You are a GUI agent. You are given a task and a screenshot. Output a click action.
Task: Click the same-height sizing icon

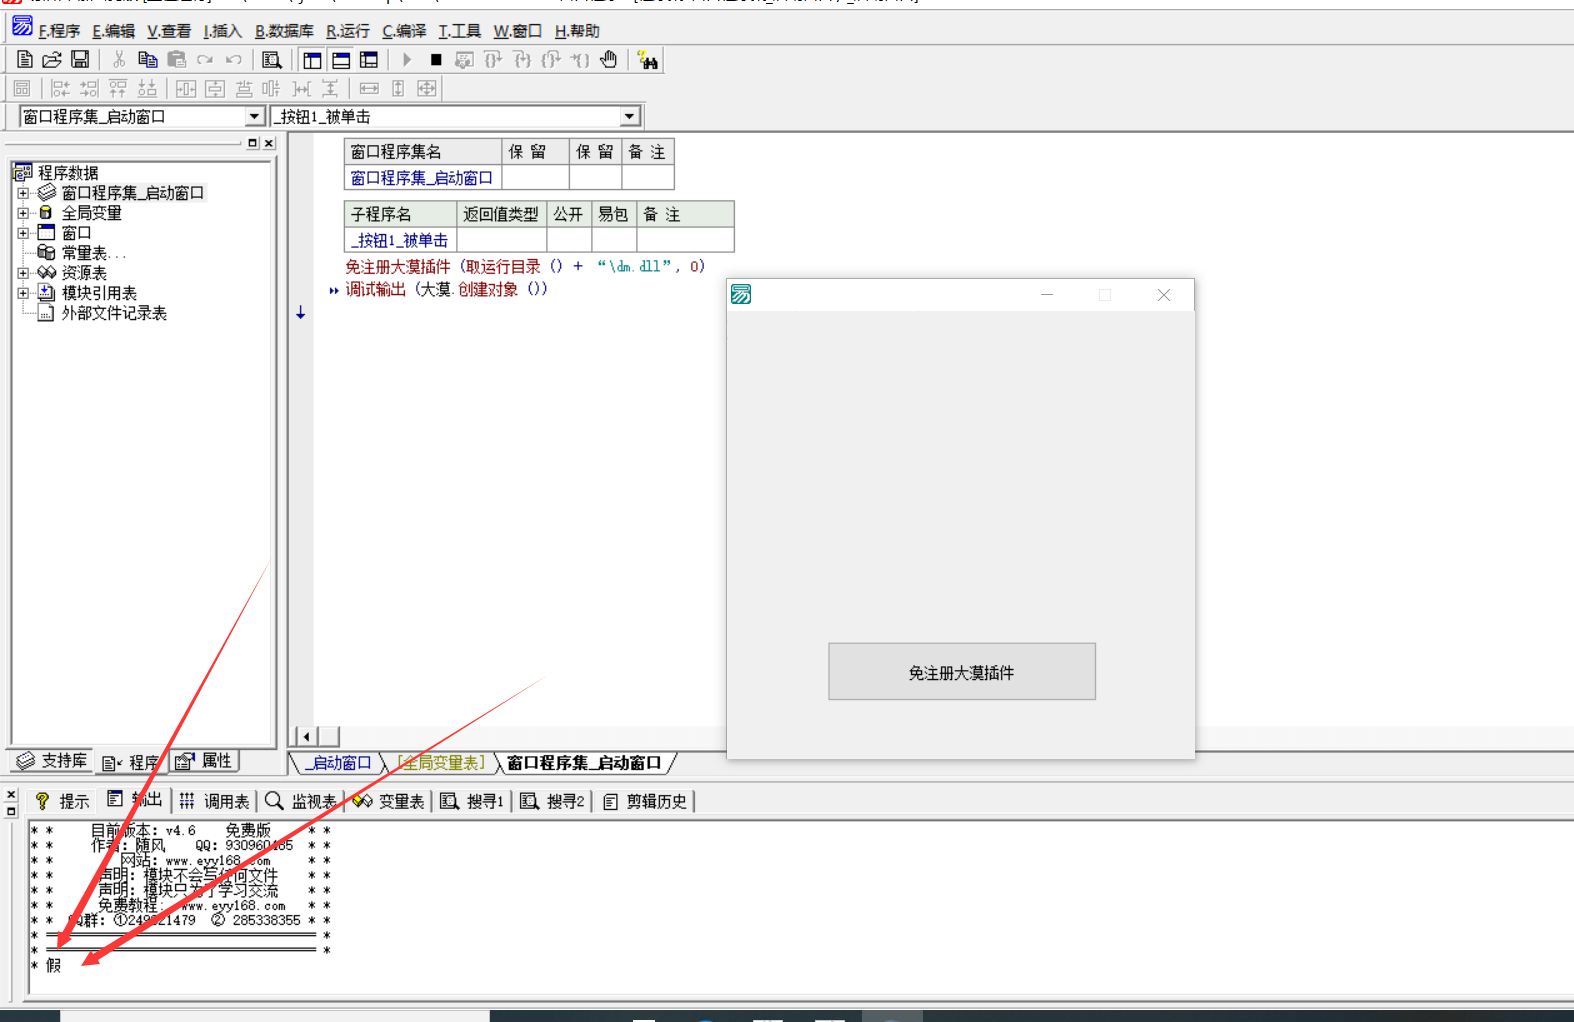coord(398,89)
